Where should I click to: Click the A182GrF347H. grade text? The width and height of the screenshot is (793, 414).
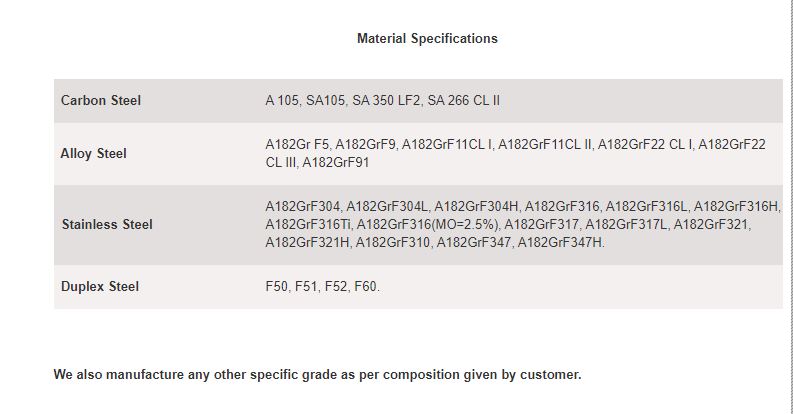562,242
